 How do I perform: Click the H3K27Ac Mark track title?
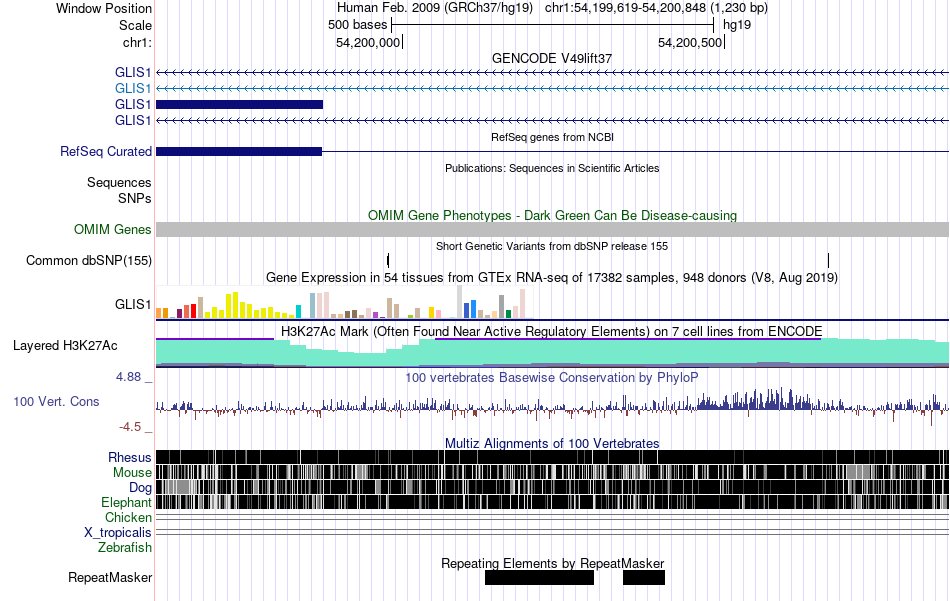(551, 331)
